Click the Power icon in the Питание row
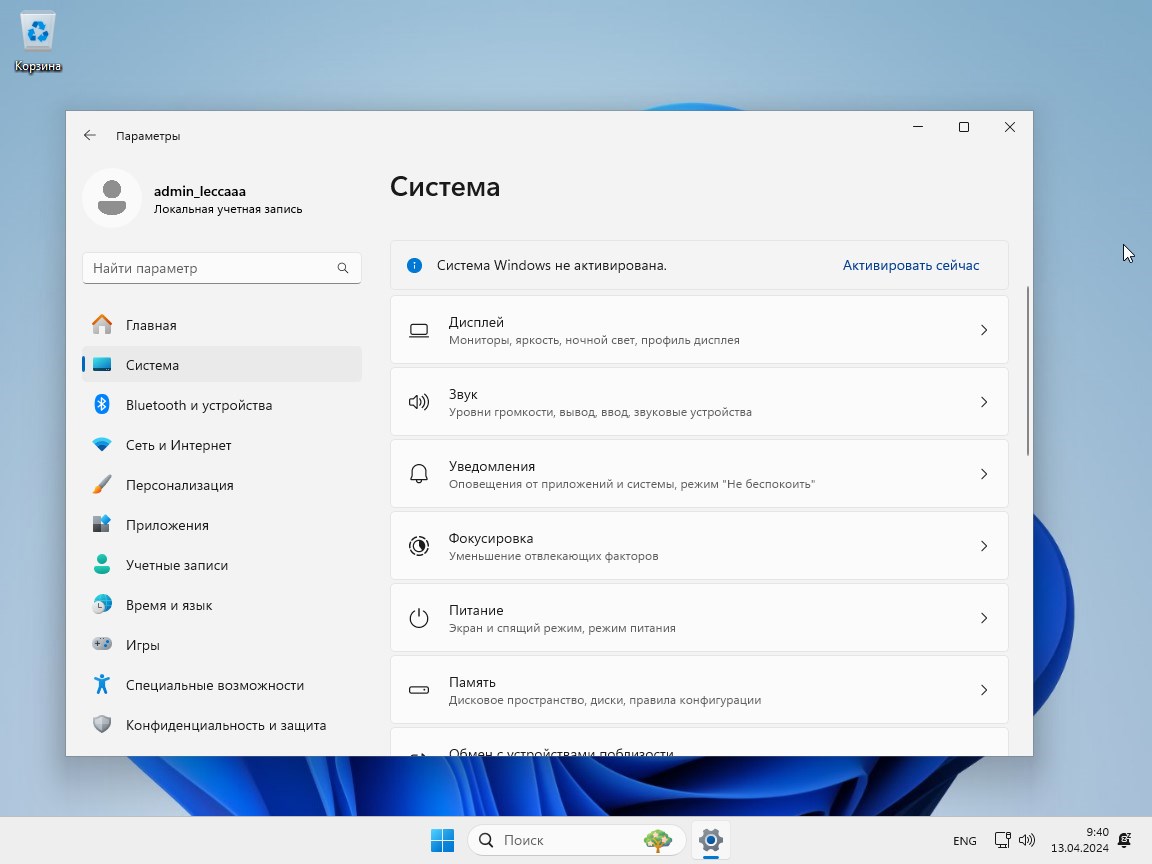 [419, 618]
